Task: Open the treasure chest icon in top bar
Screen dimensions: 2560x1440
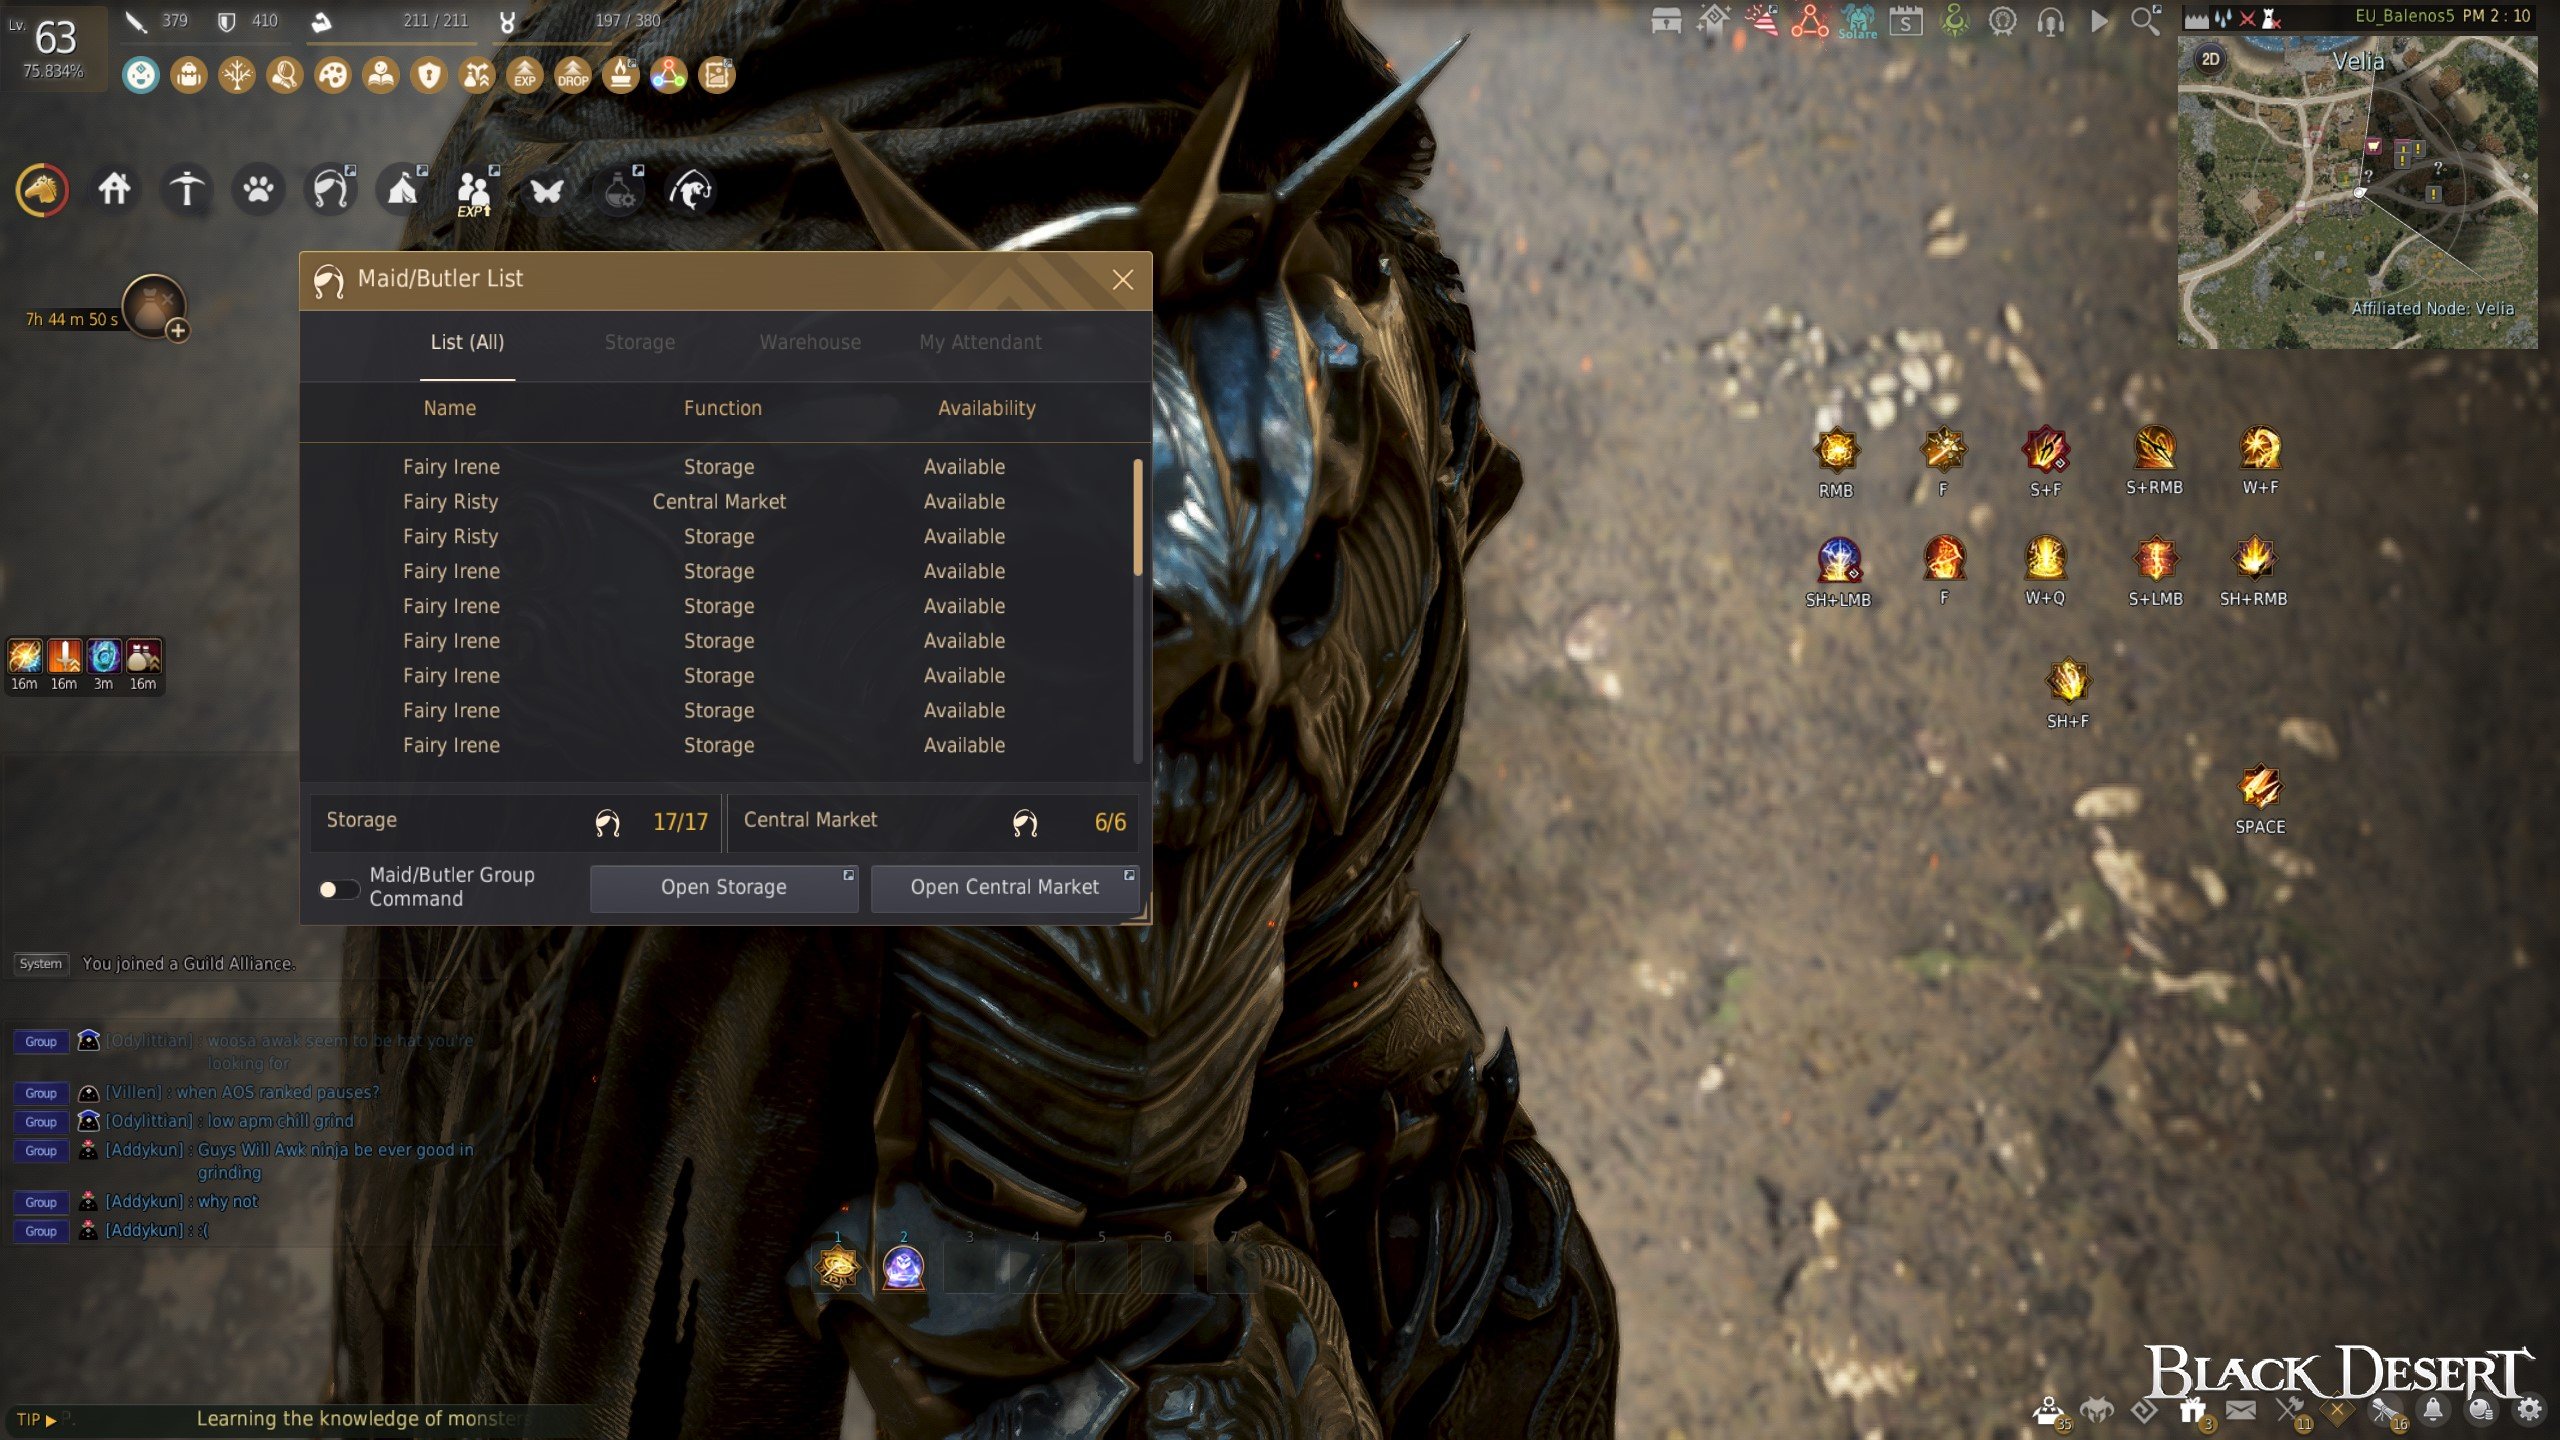Action: [x=1666, y=21]
